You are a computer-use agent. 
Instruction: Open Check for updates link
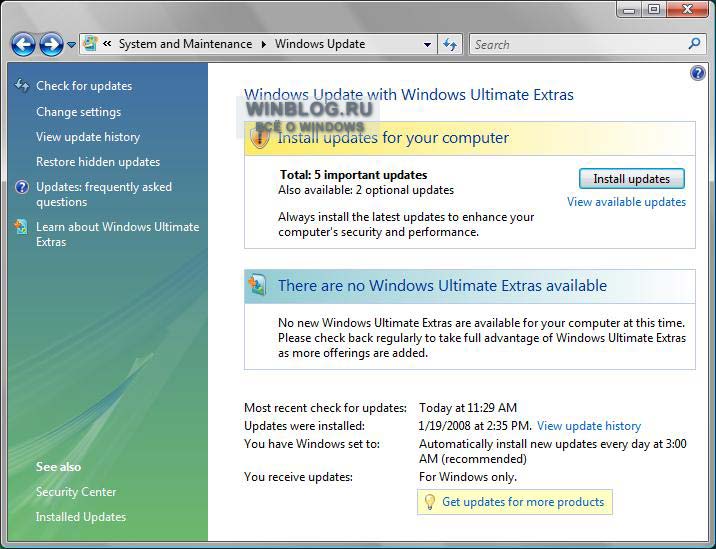pyautogui.click(x=84, y=86)
